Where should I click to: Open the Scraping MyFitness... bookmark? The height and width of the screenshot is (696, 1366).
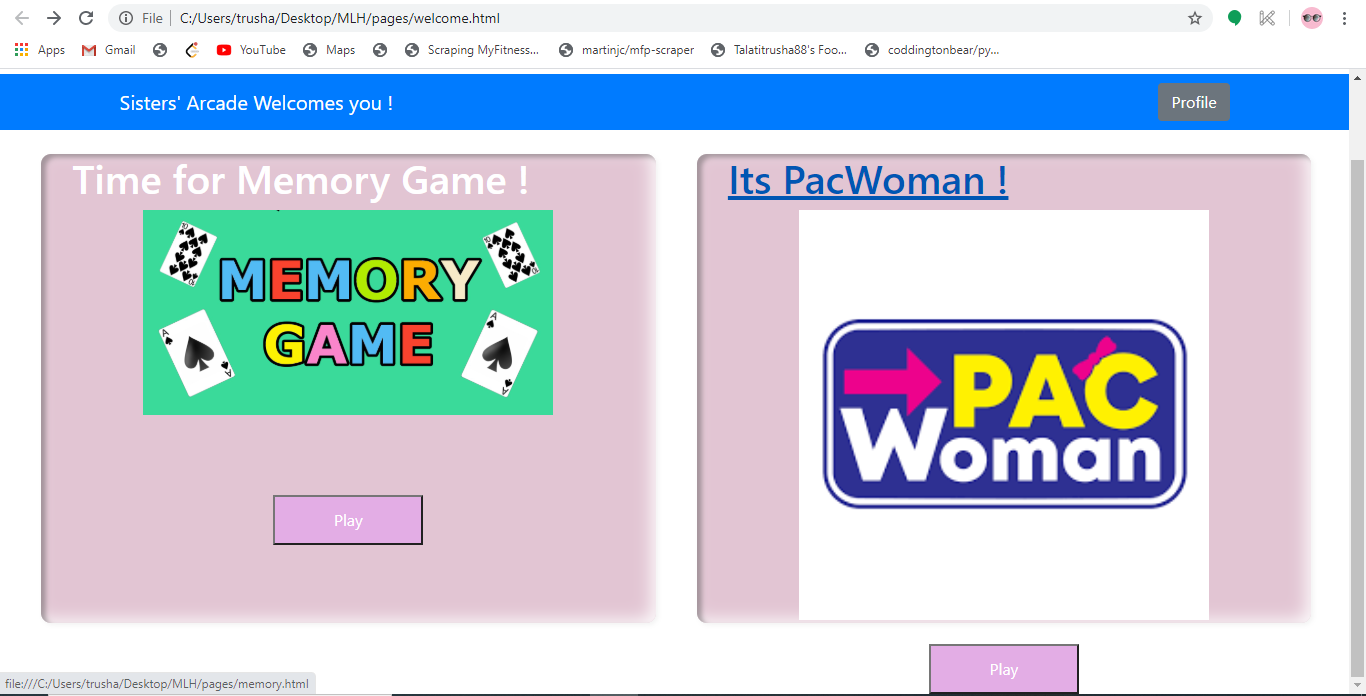point(472,50)
